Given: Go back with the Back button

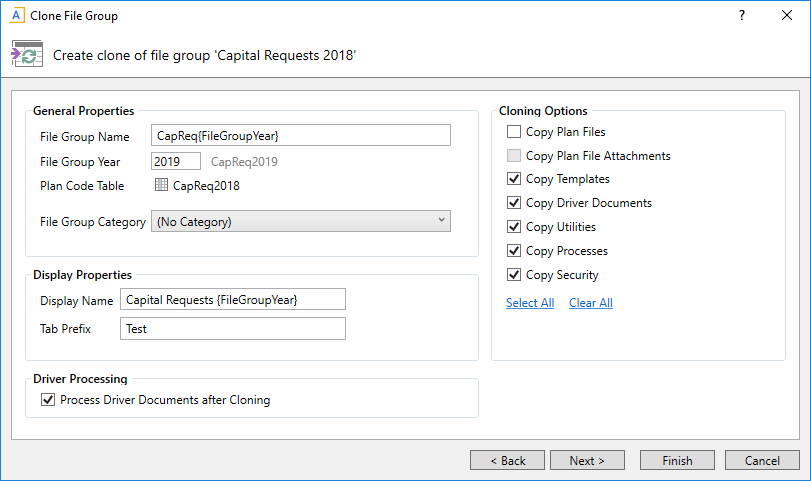Looking at the screenshot, I should (507, 461).
